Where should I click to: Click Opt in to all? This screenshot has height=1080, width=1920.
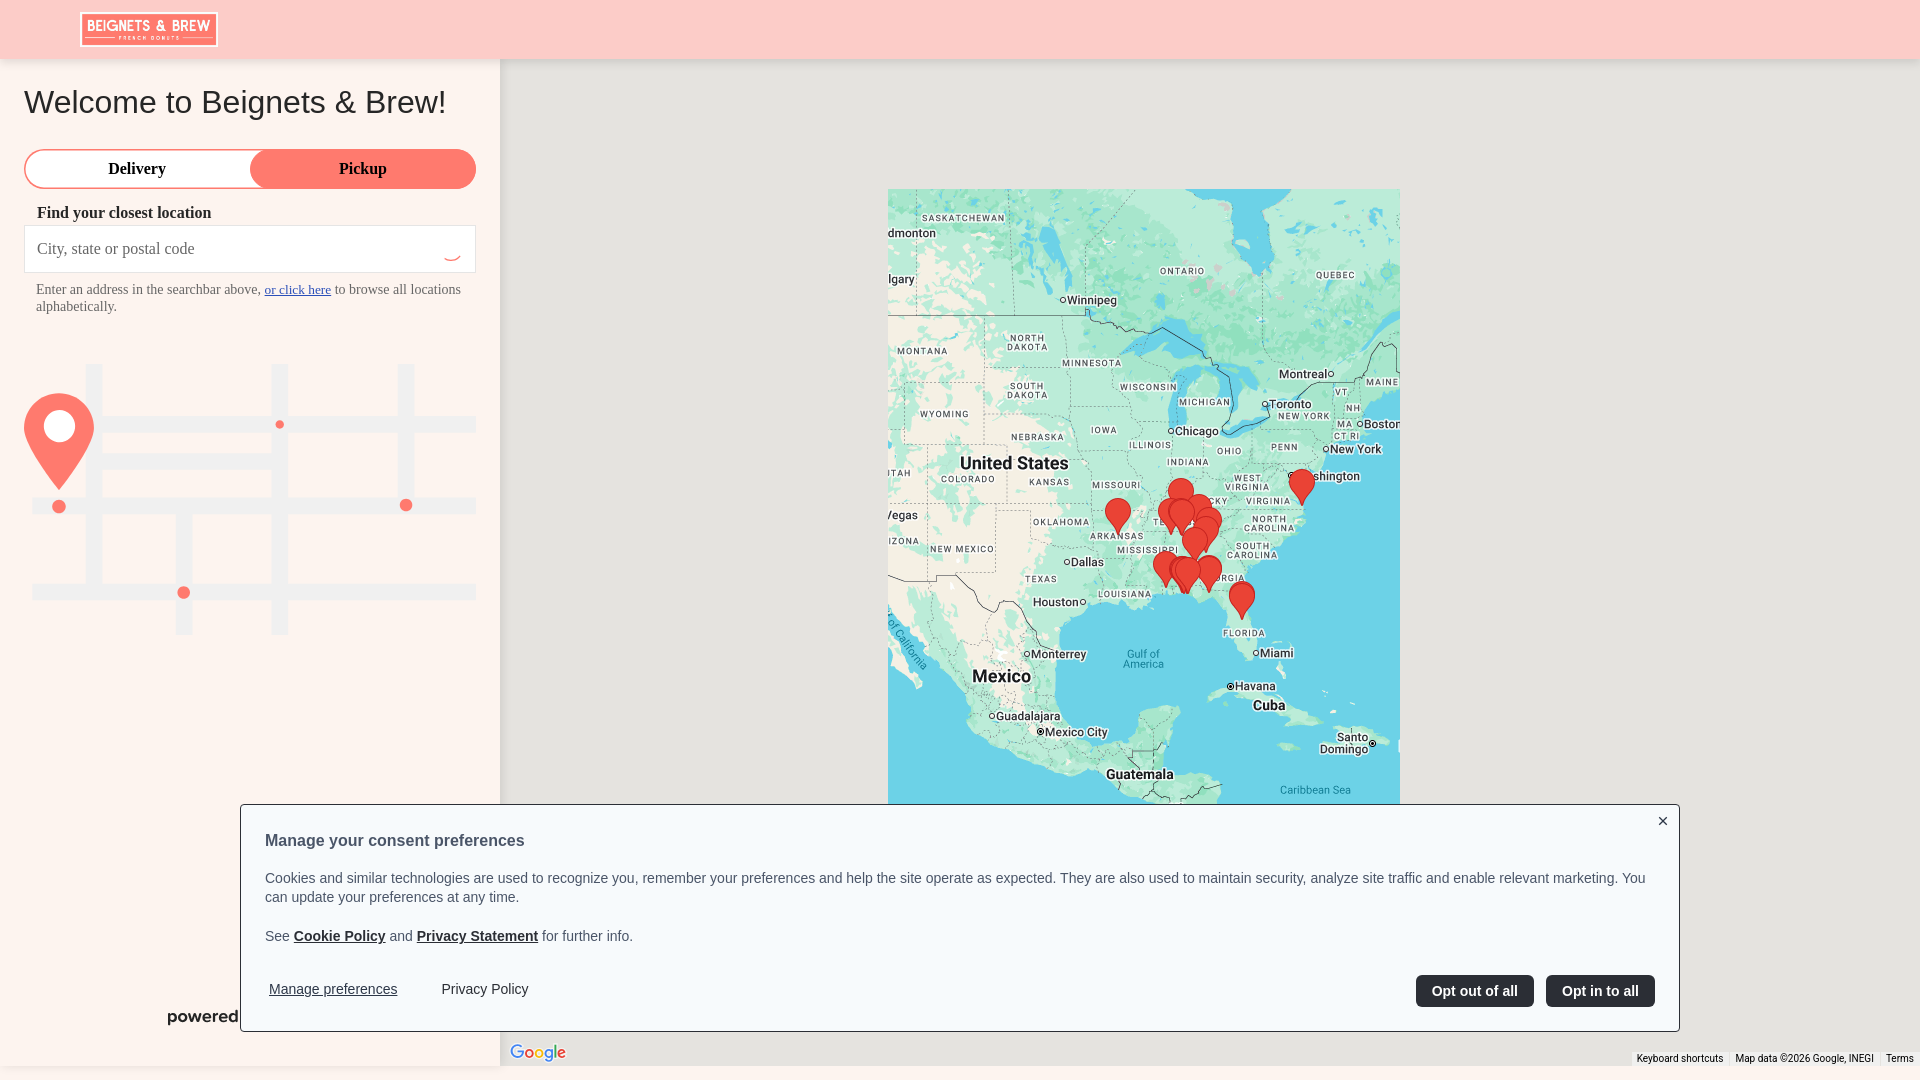[x=1600, y=991]
